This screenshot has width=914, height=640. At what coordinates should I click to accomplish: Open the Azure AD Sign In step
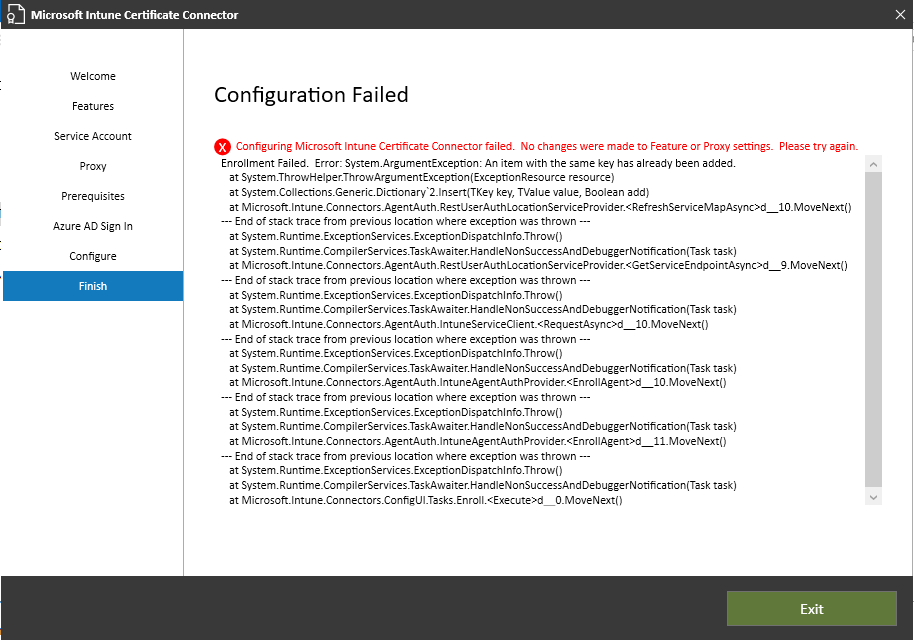[x=93, y=226]
